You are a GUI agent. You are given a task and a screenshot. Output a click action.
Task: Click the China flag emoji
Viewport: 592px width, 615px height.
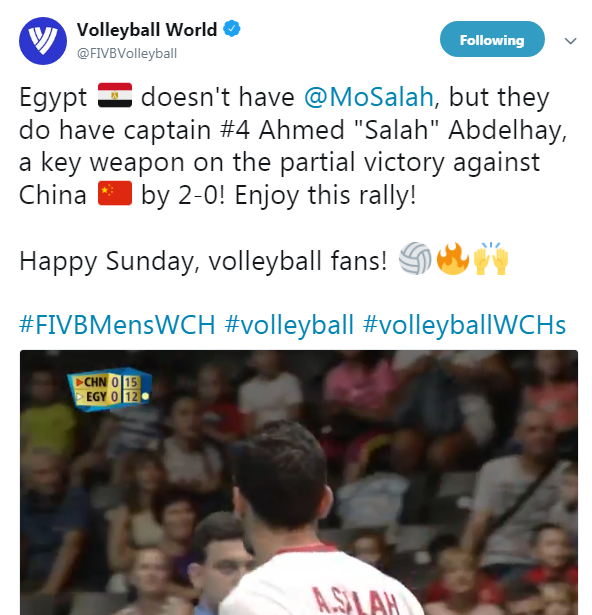coord(115,193)
